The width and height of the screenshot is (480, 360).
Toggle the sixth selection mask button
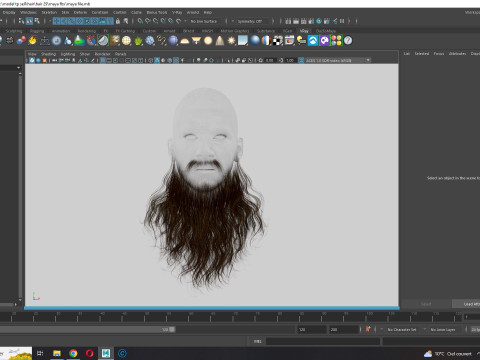[x=95, y=21]
